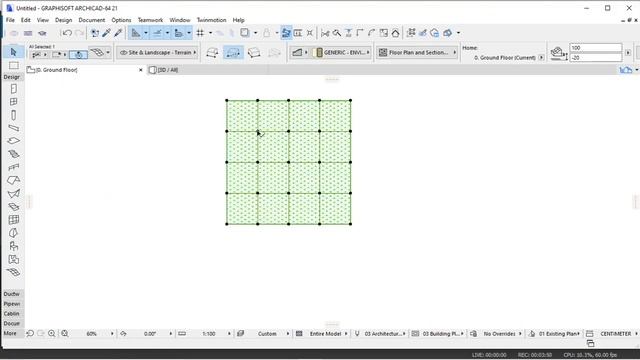Image resolution: width=640 pixels, height=360 pixels.
Task: Click the Undo arrow icon
Action: [x=67, y=33]
